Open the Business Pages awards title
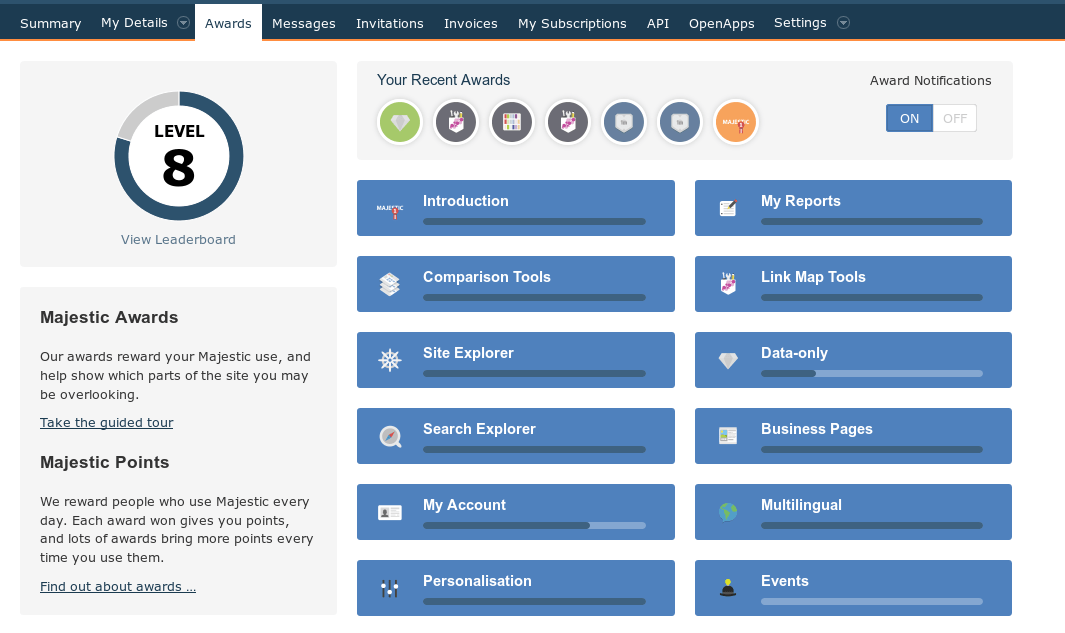This screenshot has width=1065, height=633. point(816,429)
